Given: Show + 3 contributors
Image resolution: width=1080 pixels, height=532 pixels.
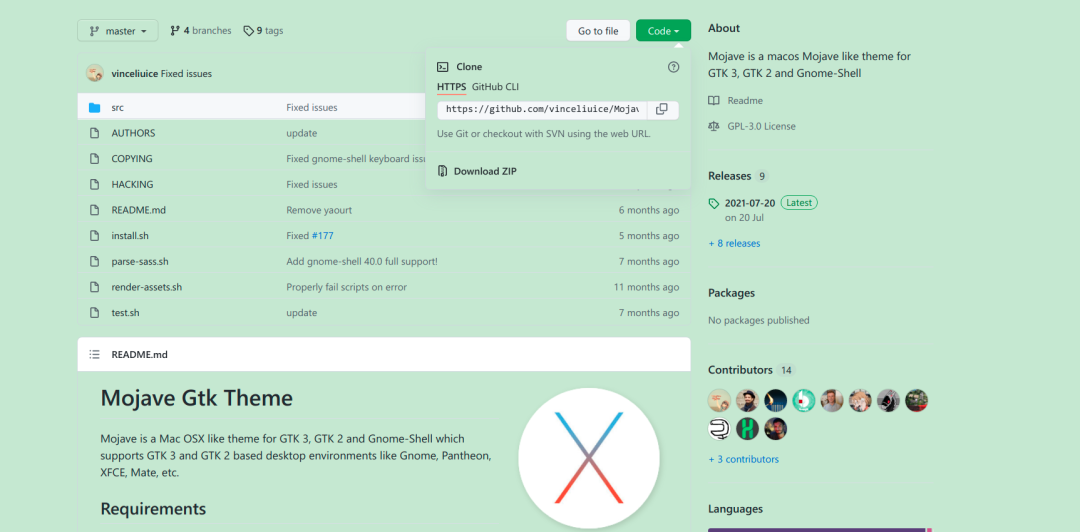Looking at the screenshot, I should pos(743,459).
